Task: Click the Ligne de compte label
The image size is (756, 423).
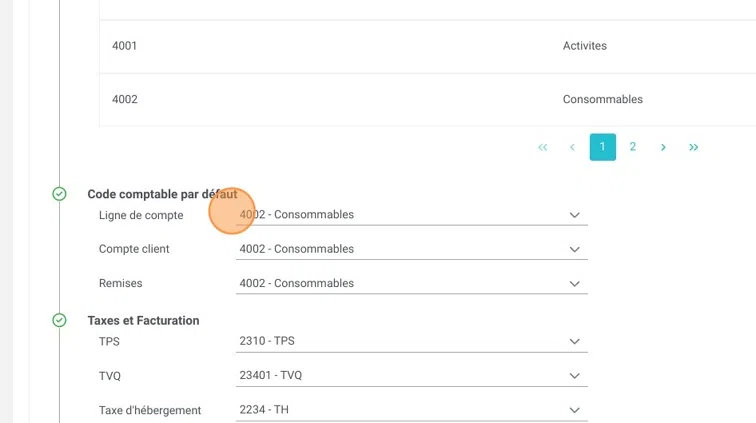Action: click(x=141, y=215)
